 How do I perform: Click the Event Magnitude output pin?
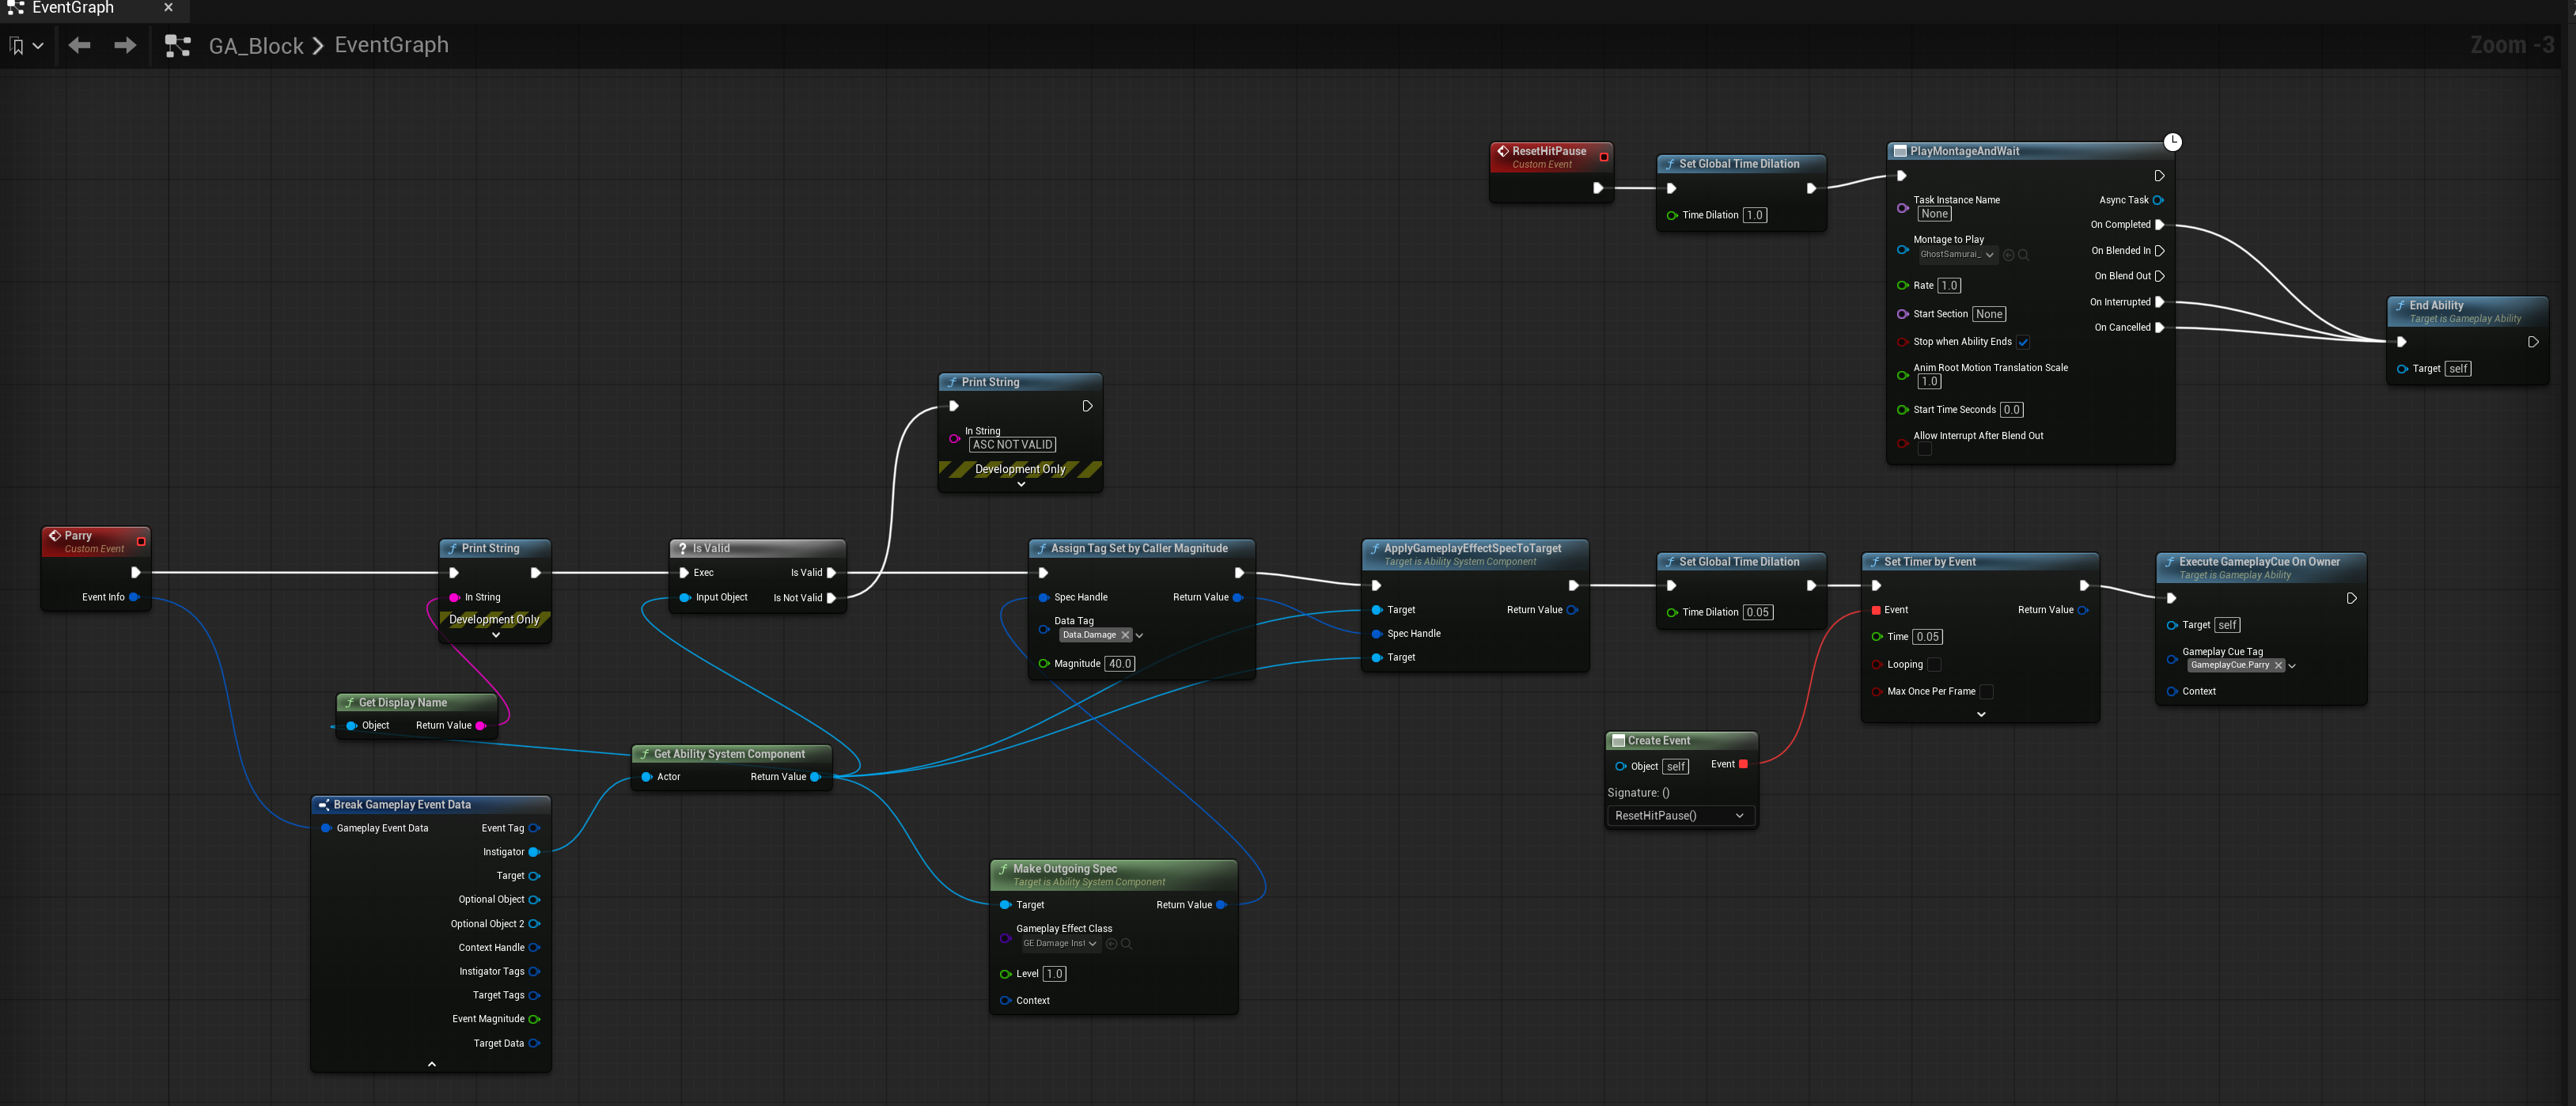[x=534, y=1019]
